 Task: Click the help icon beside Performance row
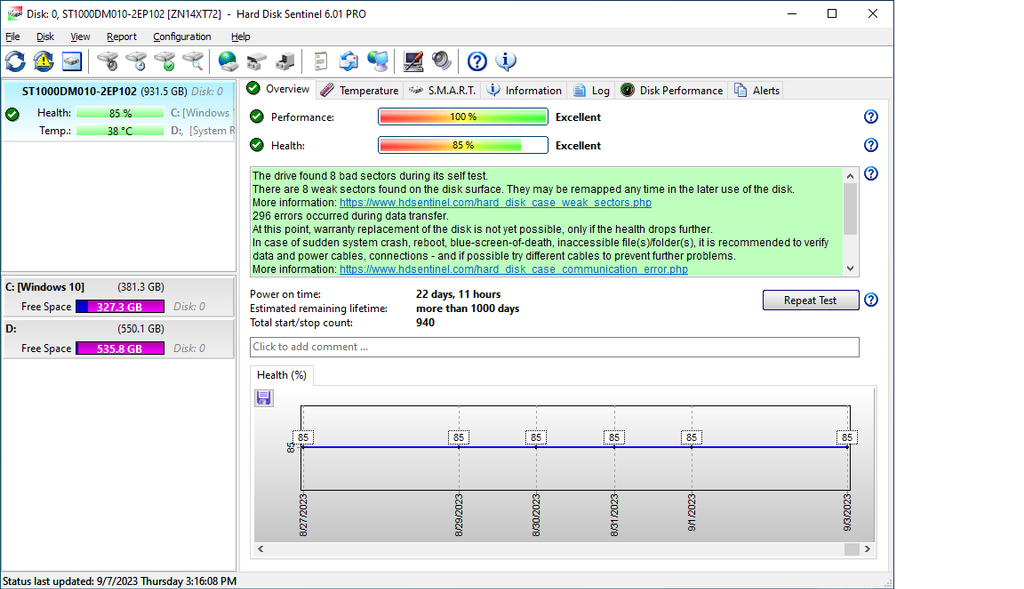coord(870,117)
